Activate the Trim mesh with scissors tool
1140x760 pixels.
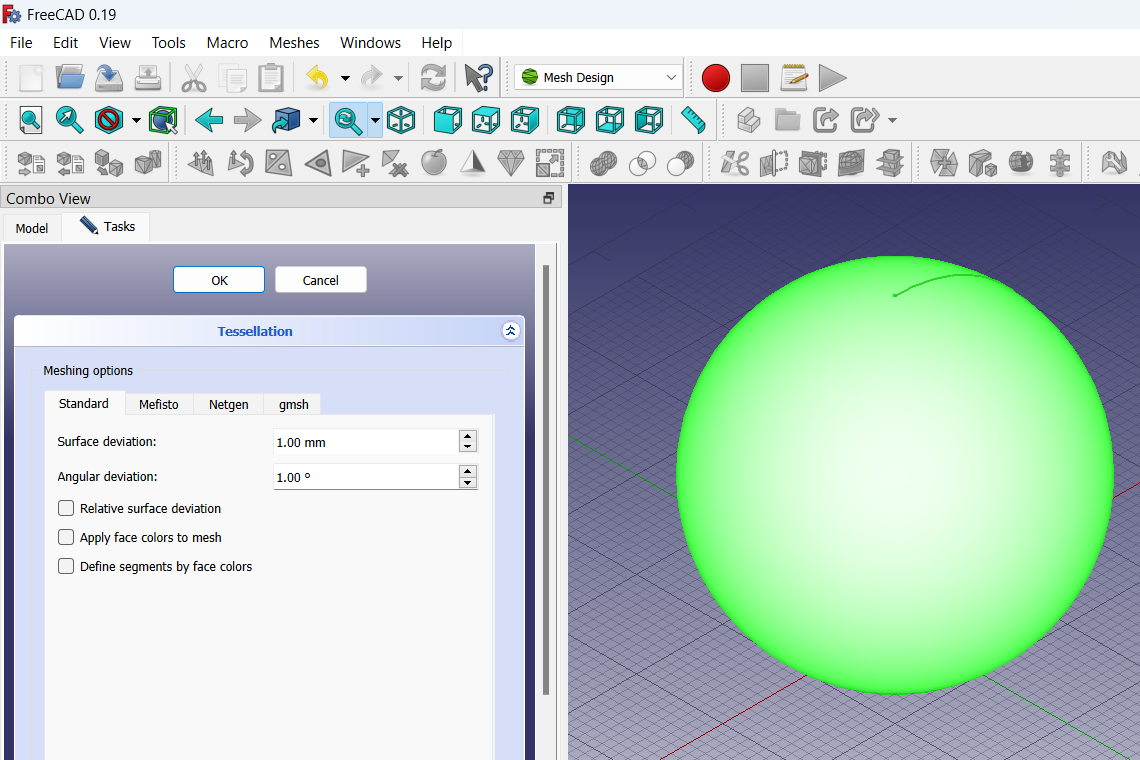coord(735,162)
